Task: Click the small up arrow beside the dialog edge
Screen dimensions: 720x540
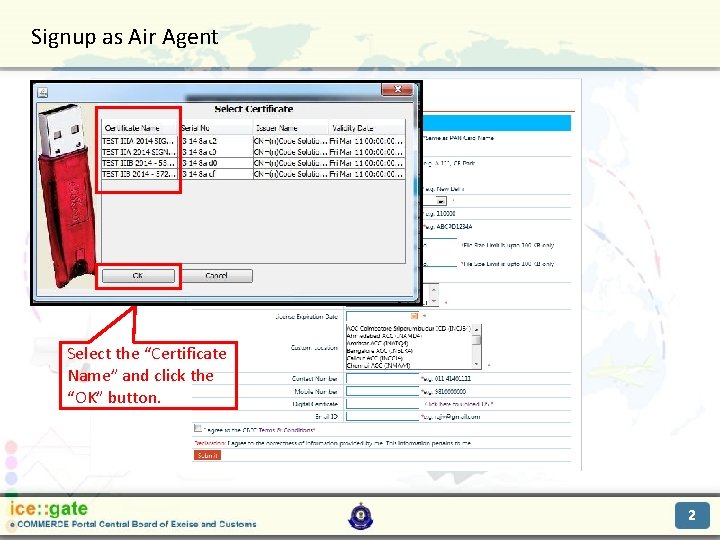Action: point(433,288)
